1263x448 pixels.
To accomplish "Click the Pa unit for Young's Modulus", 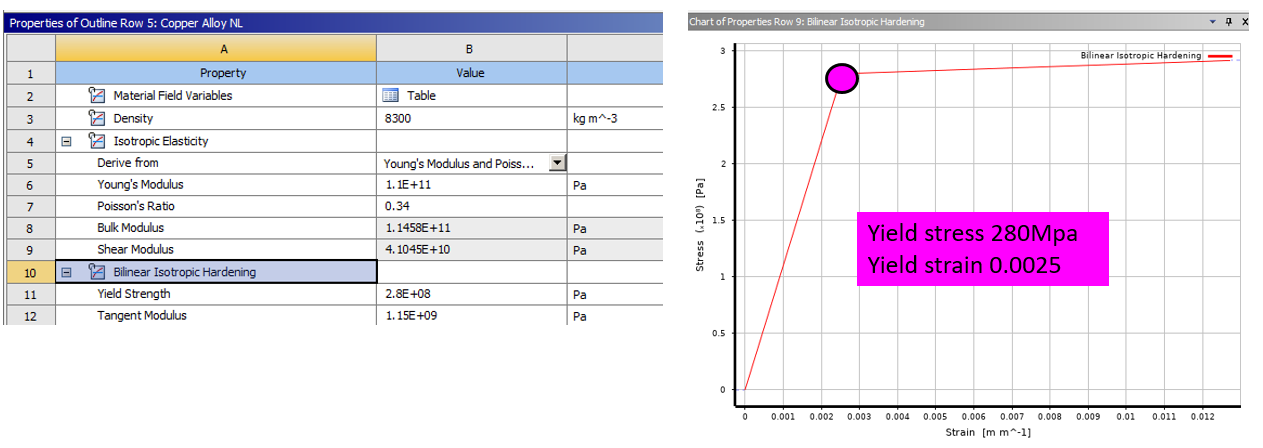I will [x=580, y=185].
